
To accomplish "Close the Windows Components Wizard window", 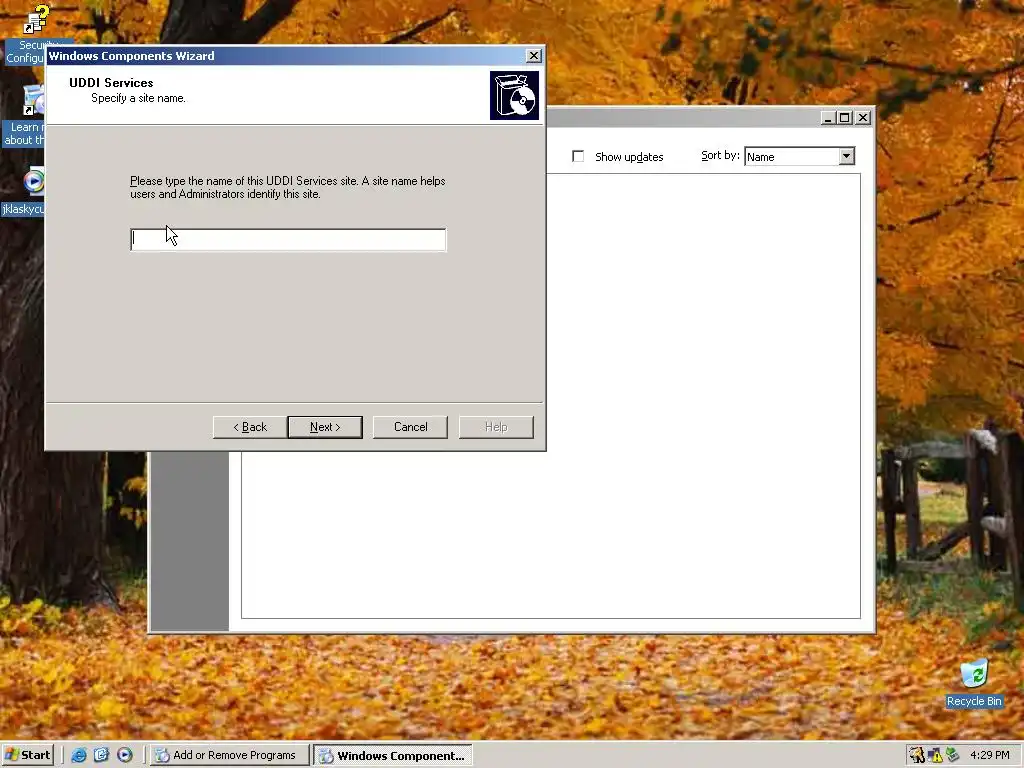I will tap(534, 56).
